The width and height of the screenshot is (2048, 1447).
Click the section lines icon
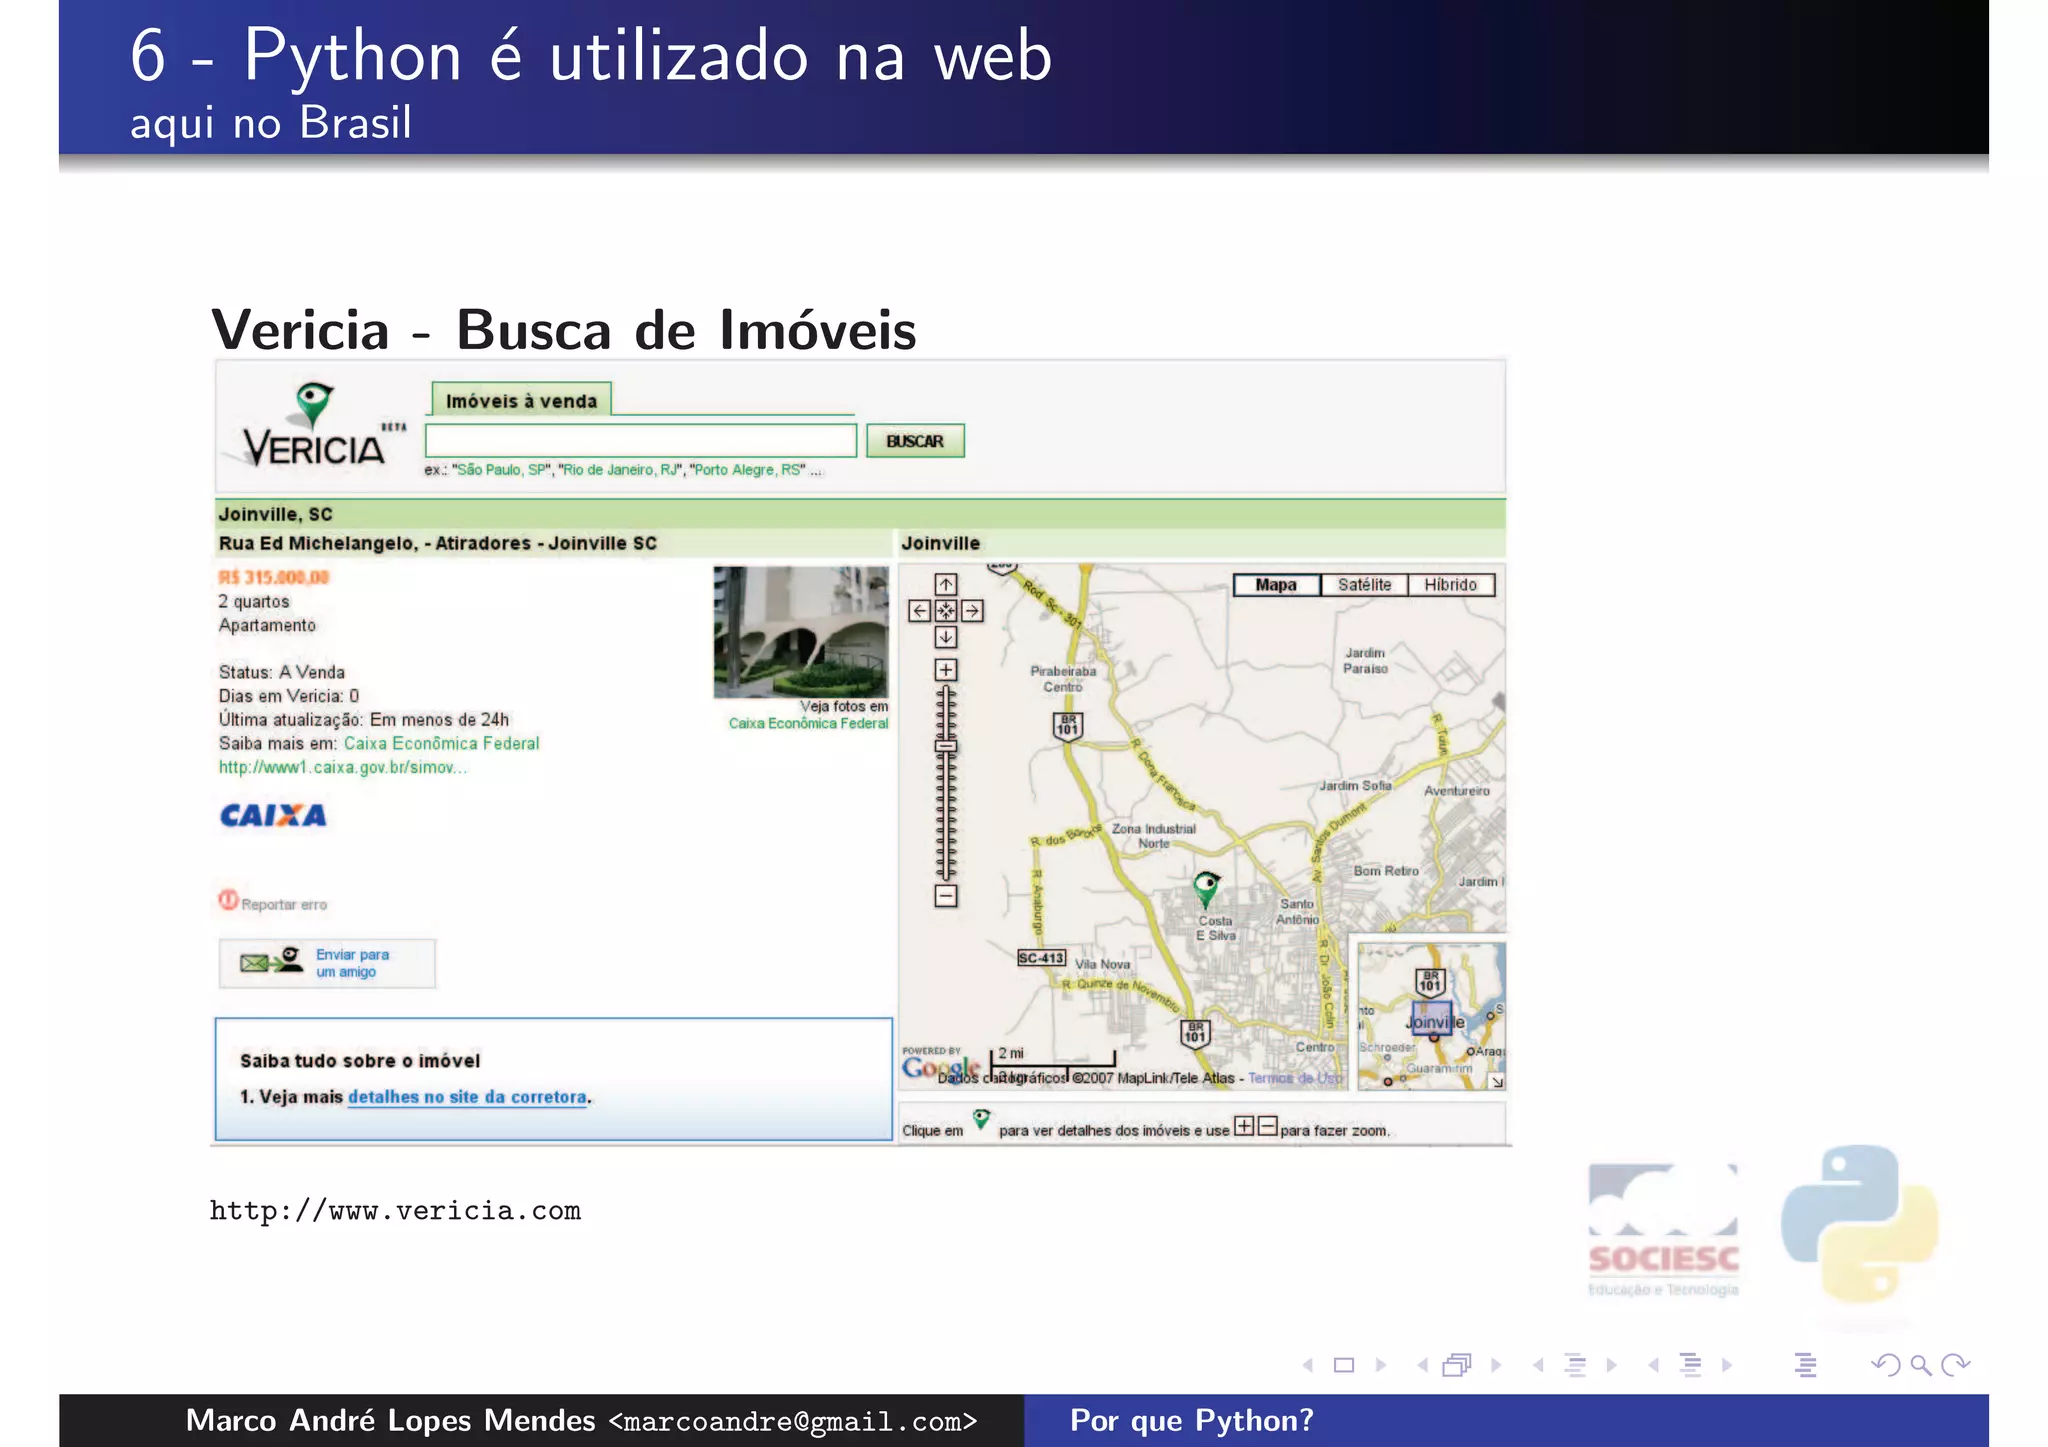[1690, 1365]
